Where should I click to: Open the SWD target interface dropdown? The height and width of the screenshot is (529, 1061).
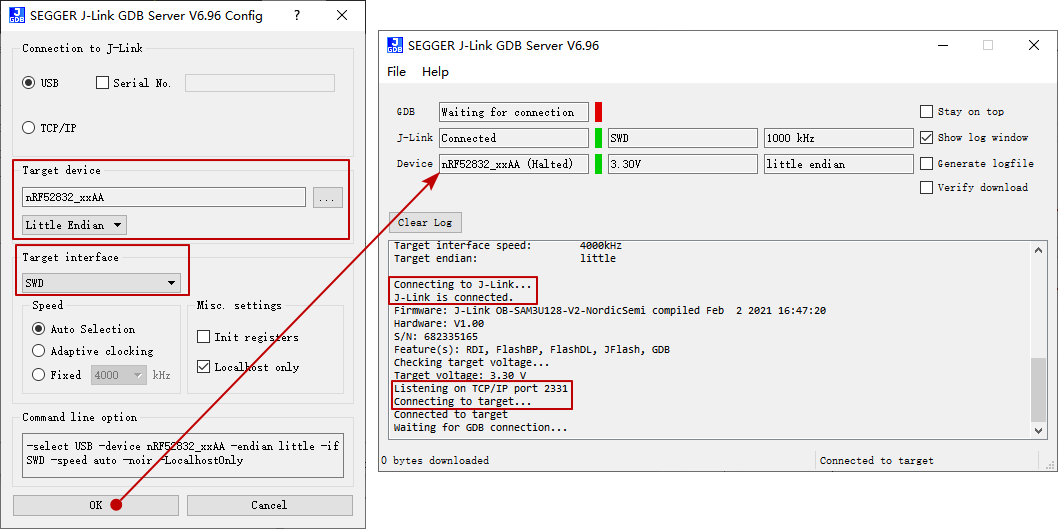click(101, 283)
